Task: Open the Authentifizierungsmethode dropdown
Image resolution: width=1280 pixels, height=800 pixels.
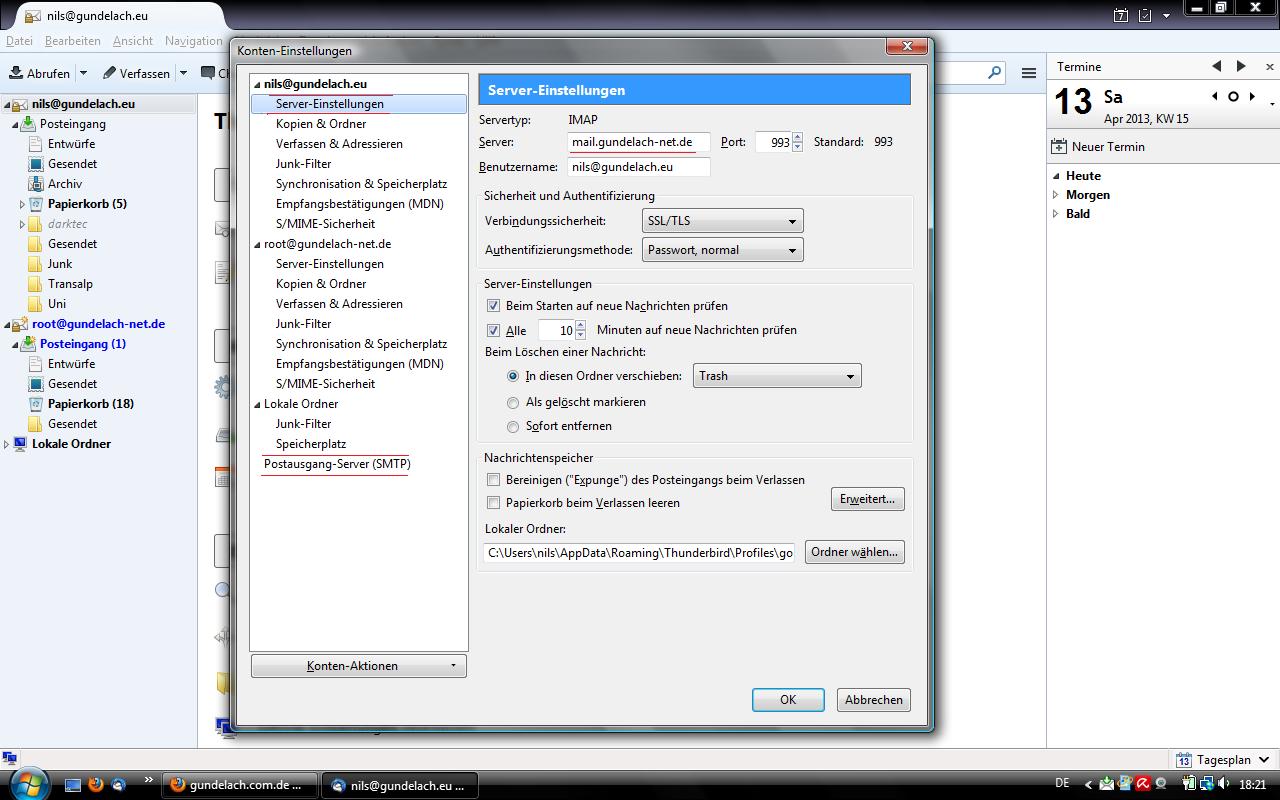Action: (722, 250)
